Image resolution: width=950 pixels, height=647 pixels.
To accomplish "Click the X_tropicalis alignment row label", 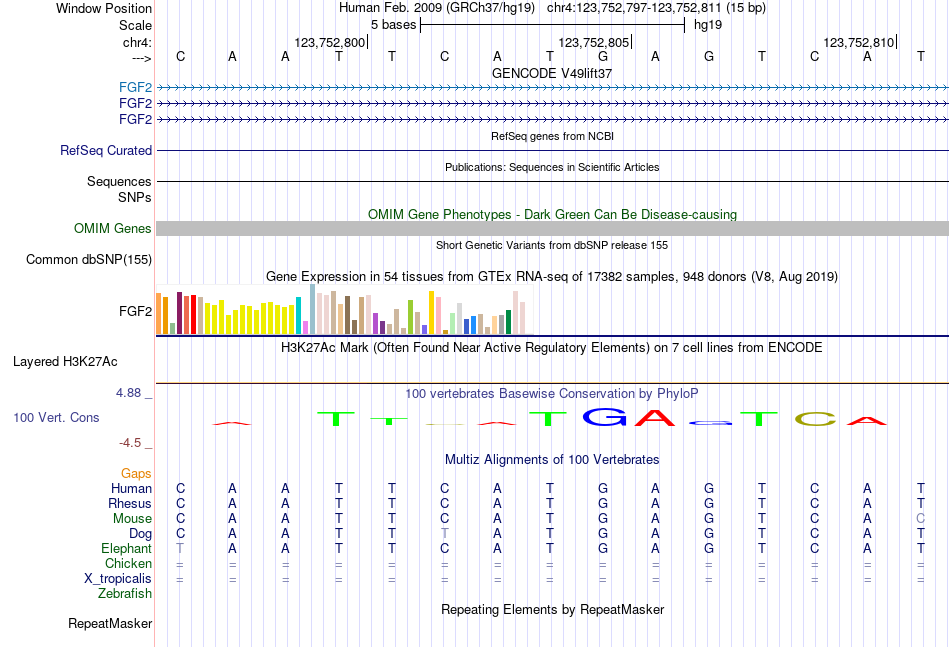I will coord(118,579).
